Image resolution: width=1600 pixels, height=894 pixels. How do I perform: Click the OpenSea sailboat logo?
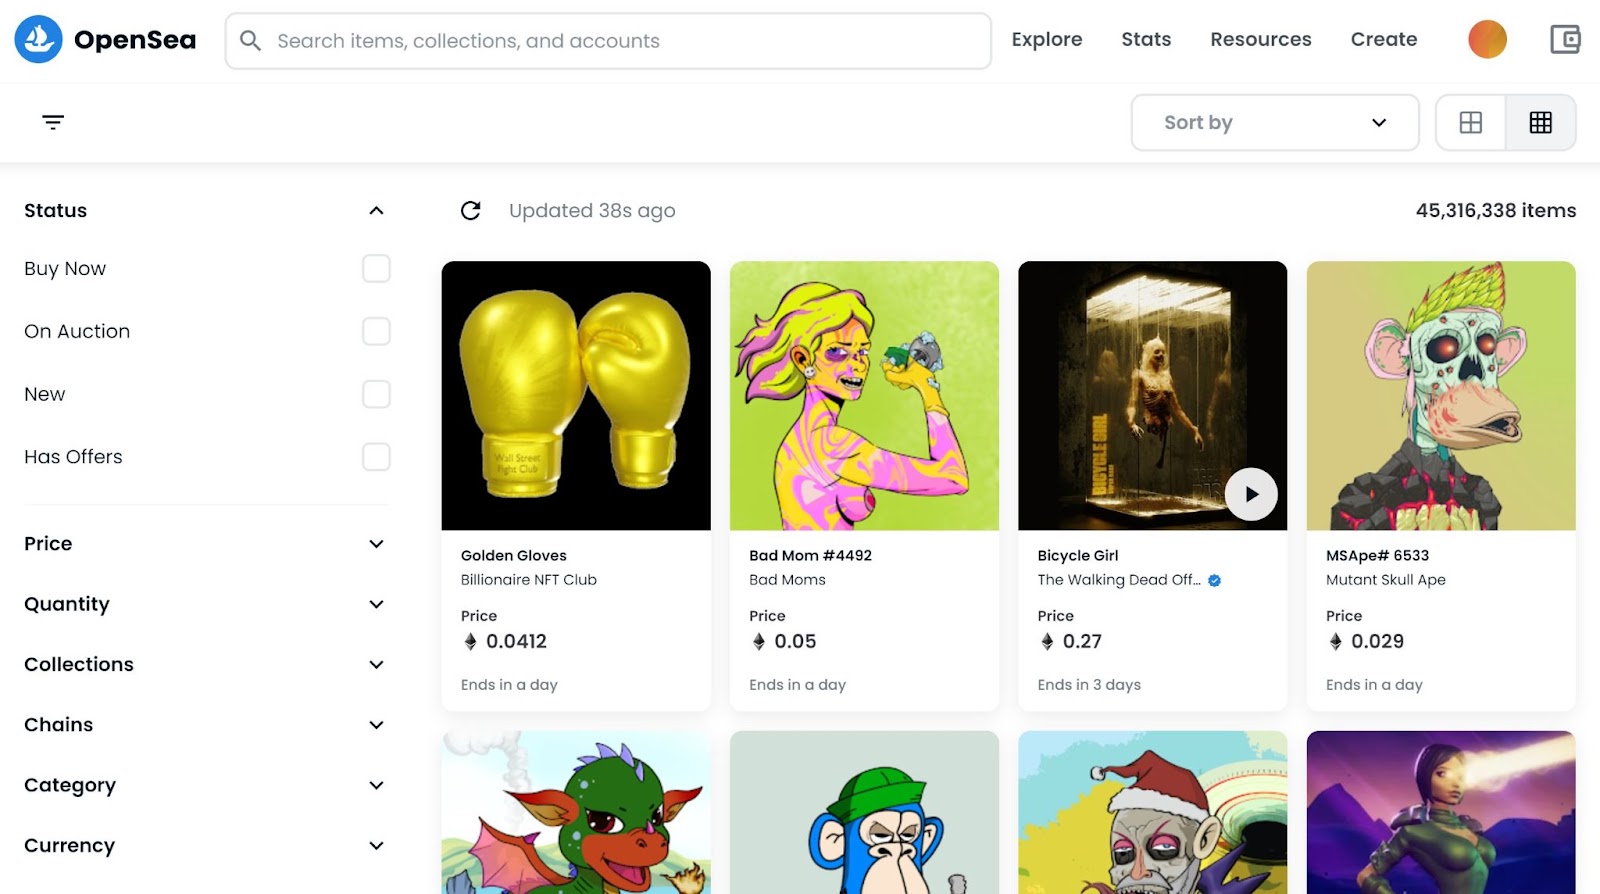point(38,40)
